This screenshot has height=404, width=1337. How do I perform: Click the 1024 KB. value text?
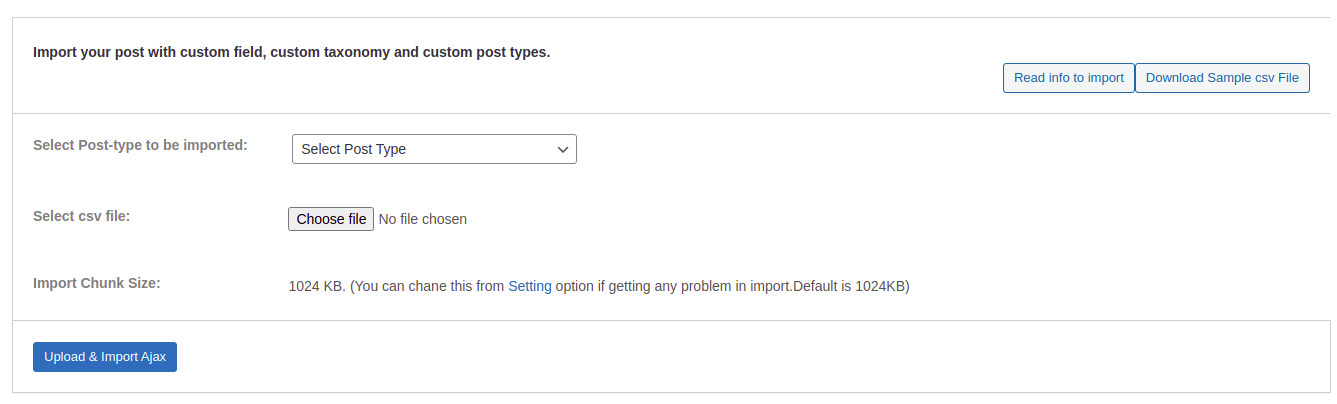317,286
